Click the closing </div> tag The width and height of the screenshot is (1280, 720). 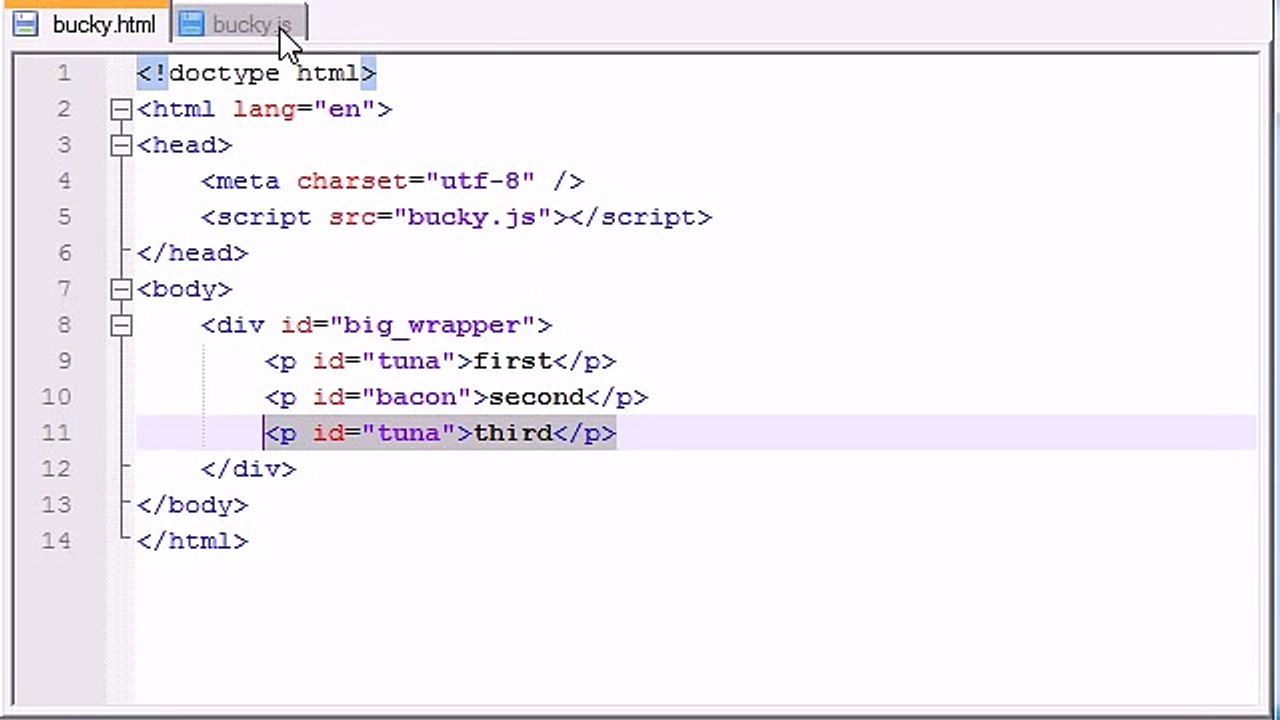249,469
